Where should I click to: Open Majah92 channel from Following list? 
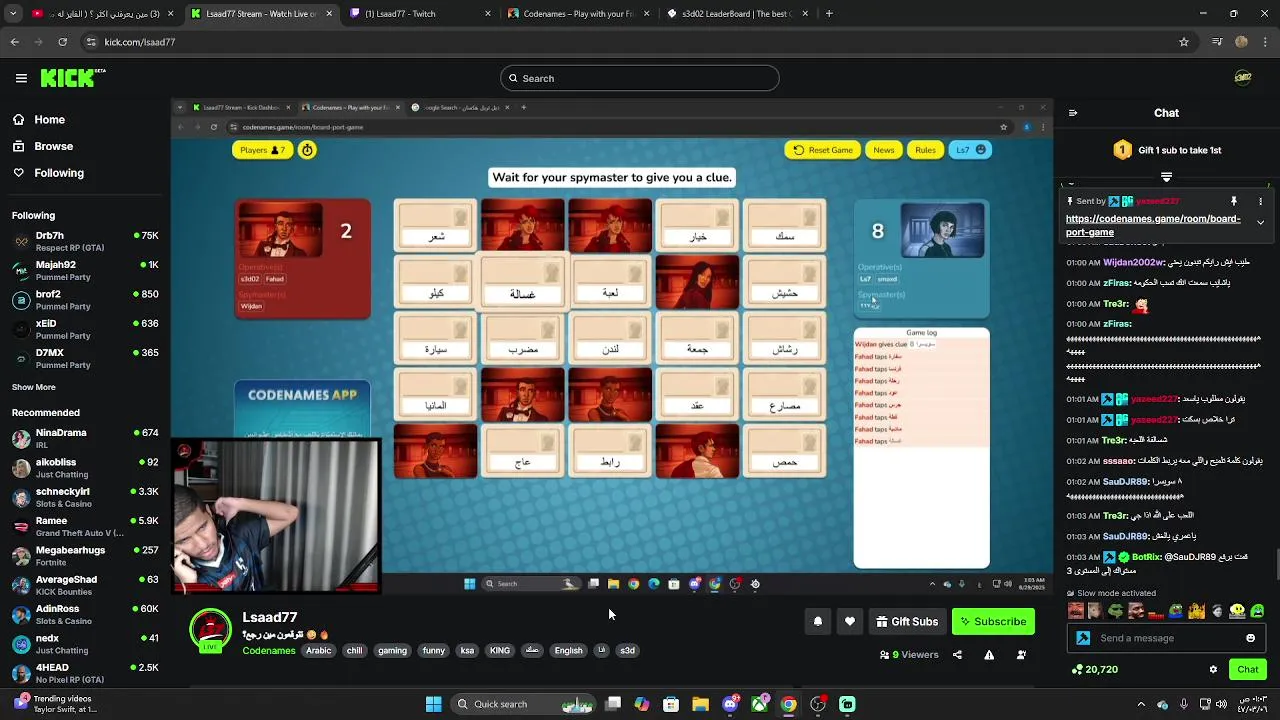[x=85, y=270]
